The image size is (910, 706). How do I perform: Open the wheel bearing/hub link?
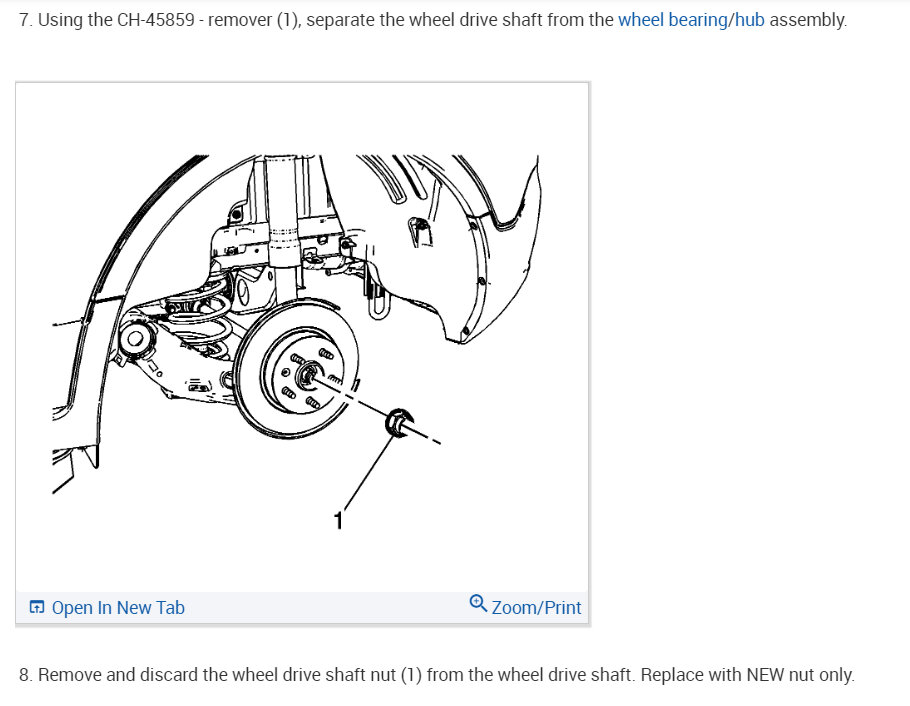(x=691, y=20)
